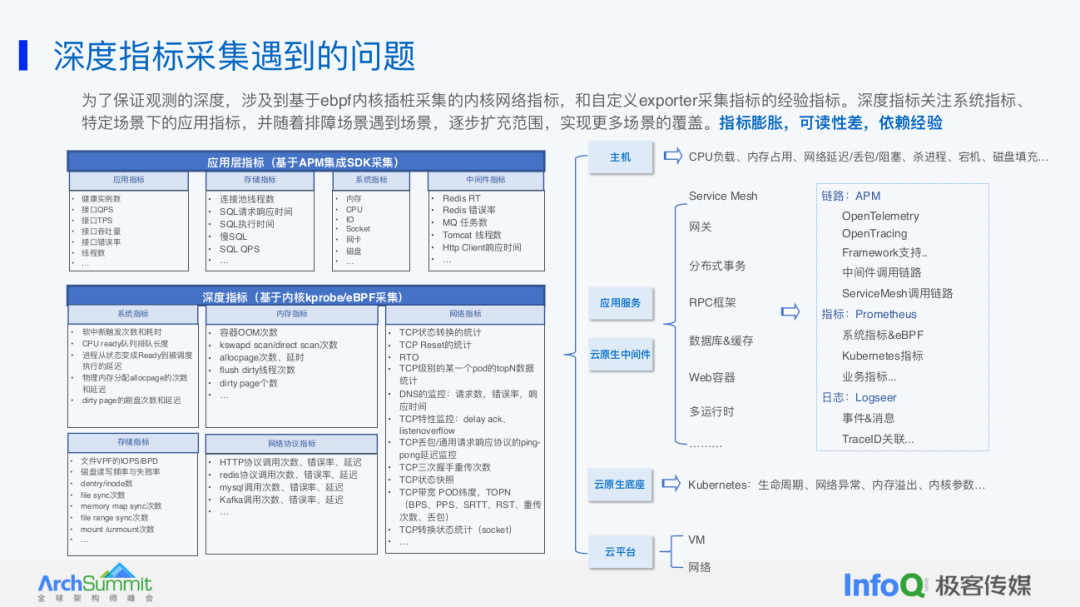Click the SQL请求响应时间 bullet
The height and width of the screenshot is (607, 1080).
click(x=256, y=212)
